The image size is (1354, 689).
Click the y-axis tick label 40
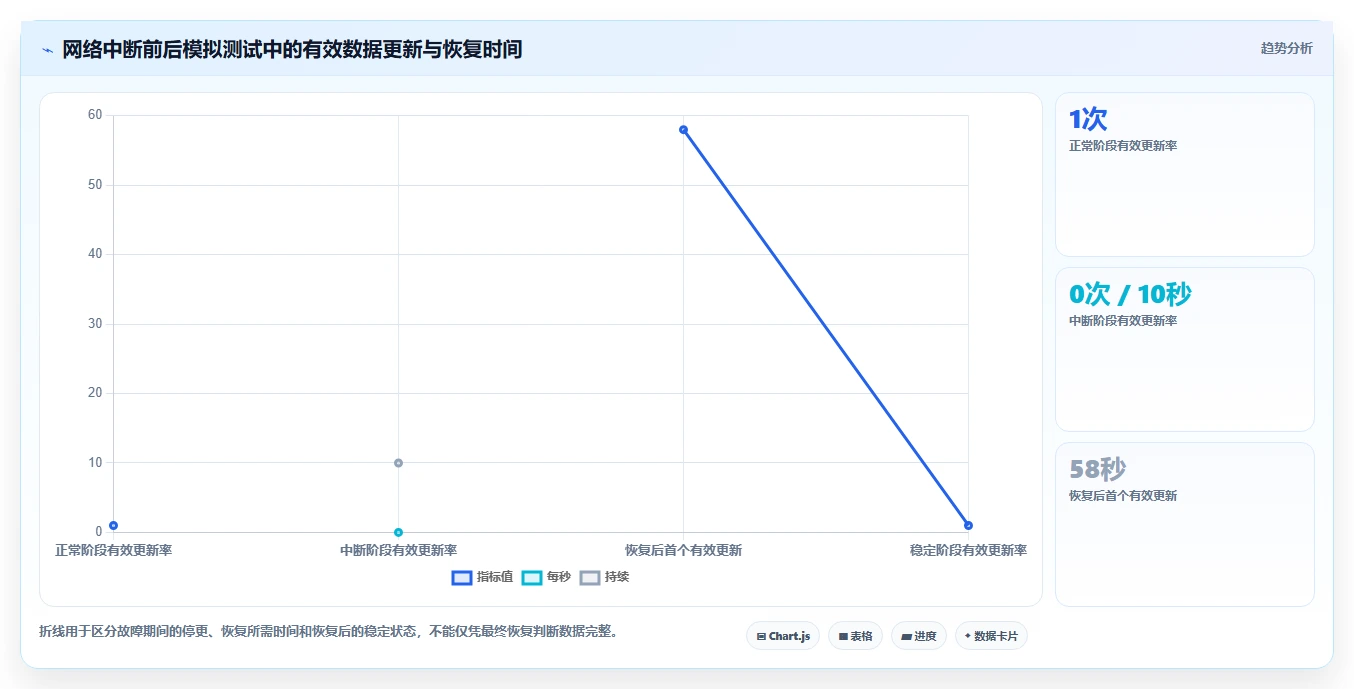point(95,254)
